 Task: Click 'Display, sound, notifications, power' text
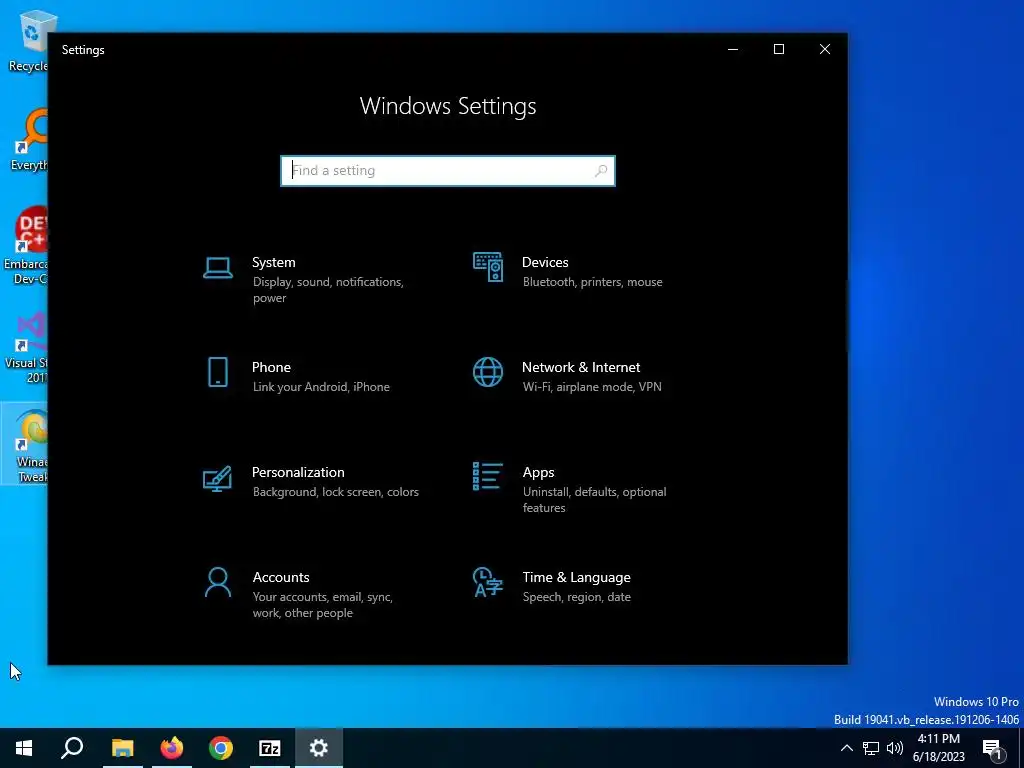click(x=328, y=290)
